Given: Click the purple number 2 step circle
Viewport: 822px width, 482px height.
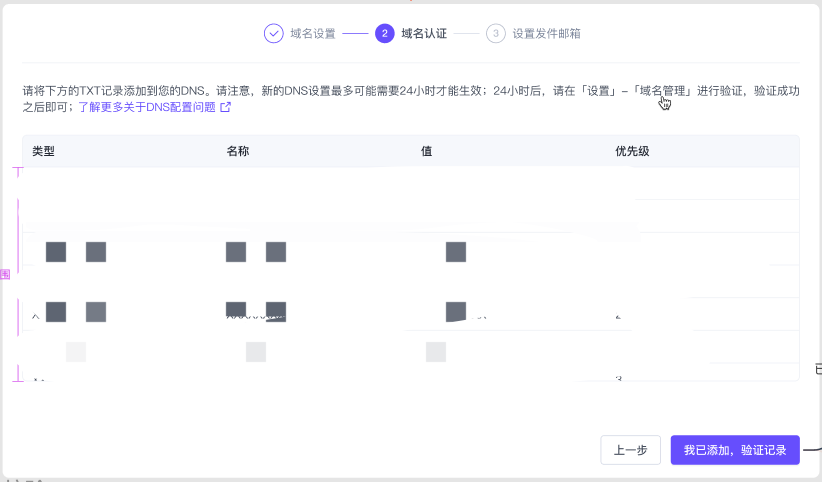Looking at the screenshot, I should click(x=385, y=34).
